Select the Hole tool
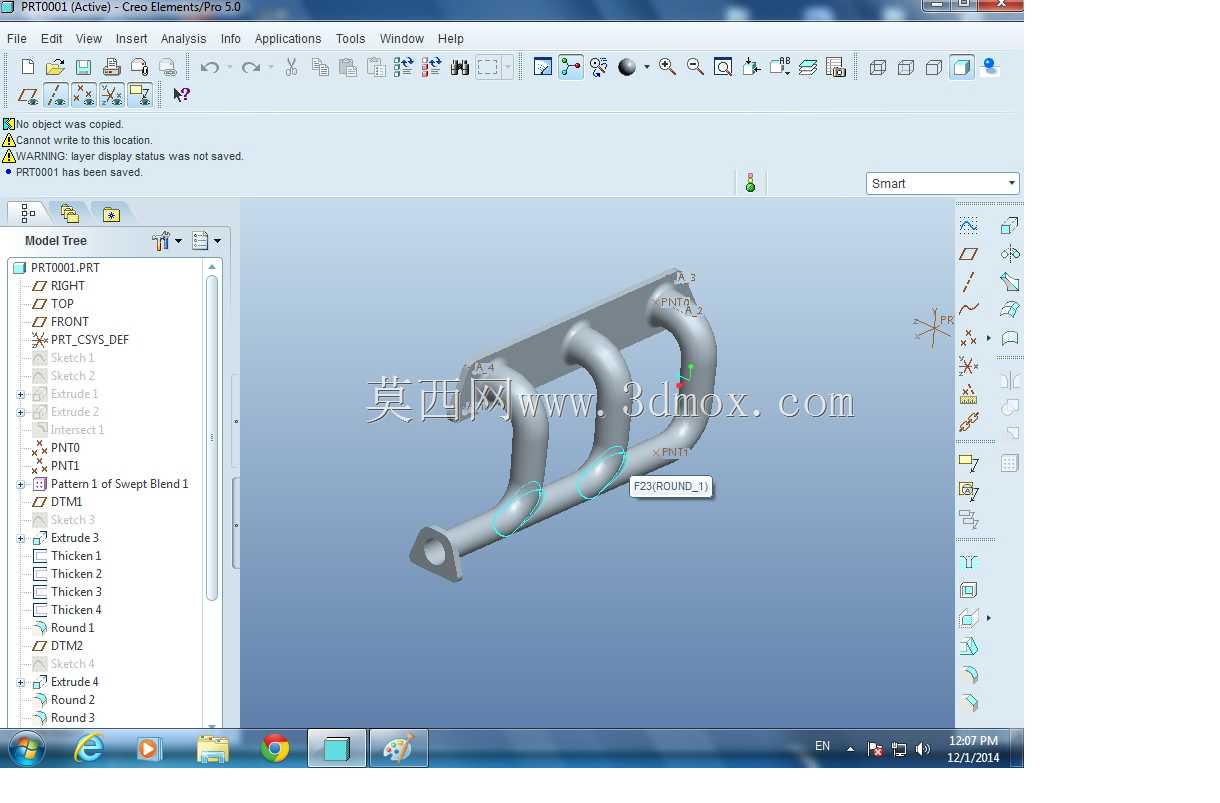1220x803 pixels. coord(968,562)
